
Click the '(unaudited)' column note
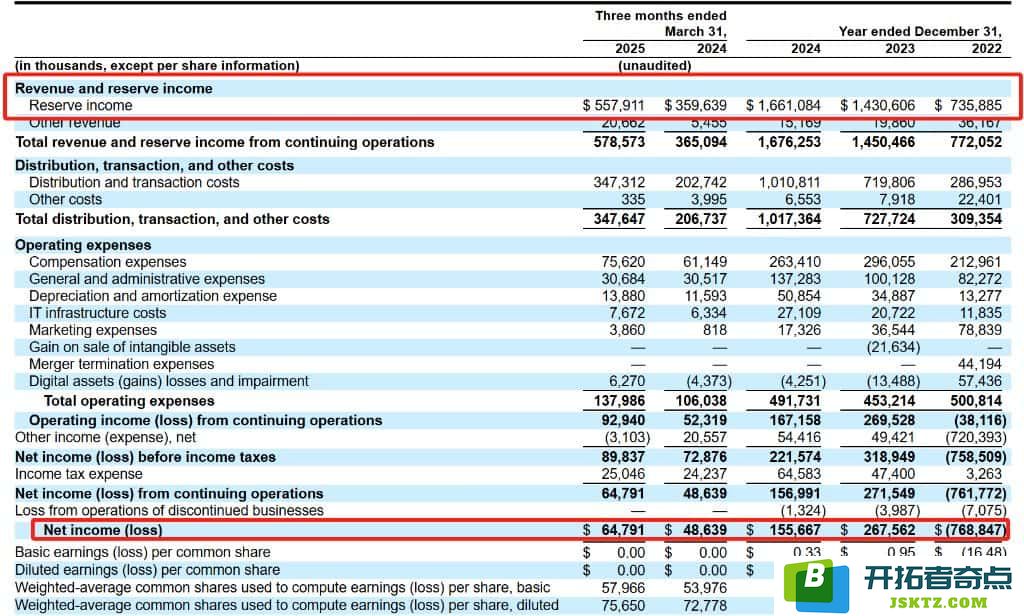click(x=654, y=65)
